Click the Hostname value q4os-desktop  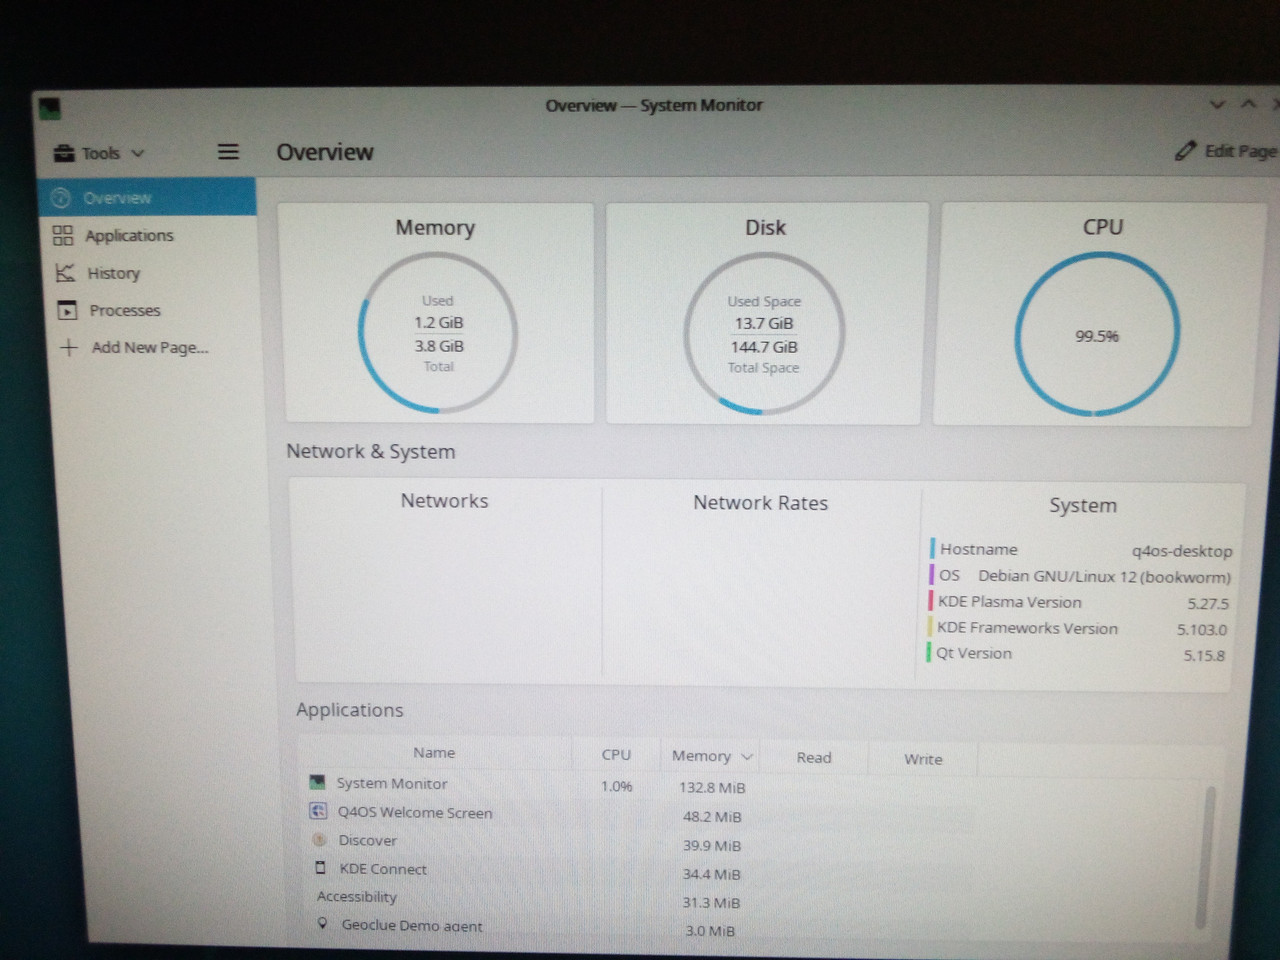(x=1181, y=551)
